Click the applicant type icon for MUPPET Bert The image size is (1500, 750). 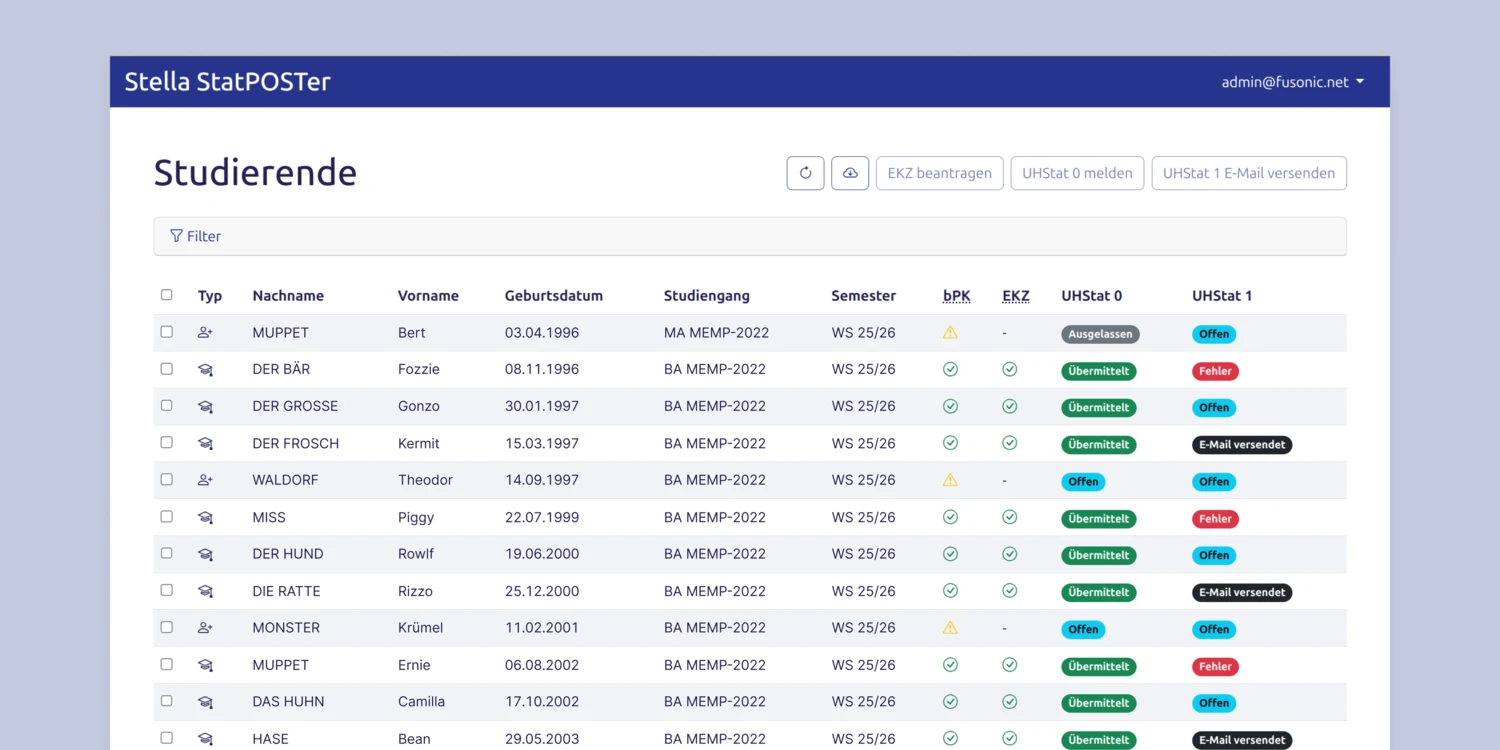click(x=205, y=332)
